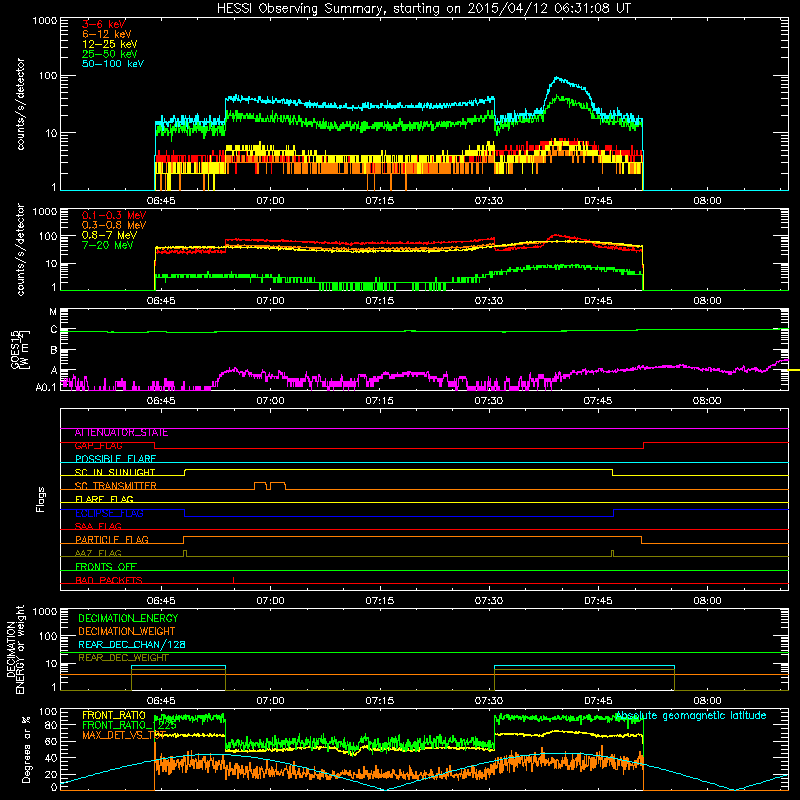Select the FLARE_FLAG label
This screenshot has width=800, height=800.
[104, 499]
